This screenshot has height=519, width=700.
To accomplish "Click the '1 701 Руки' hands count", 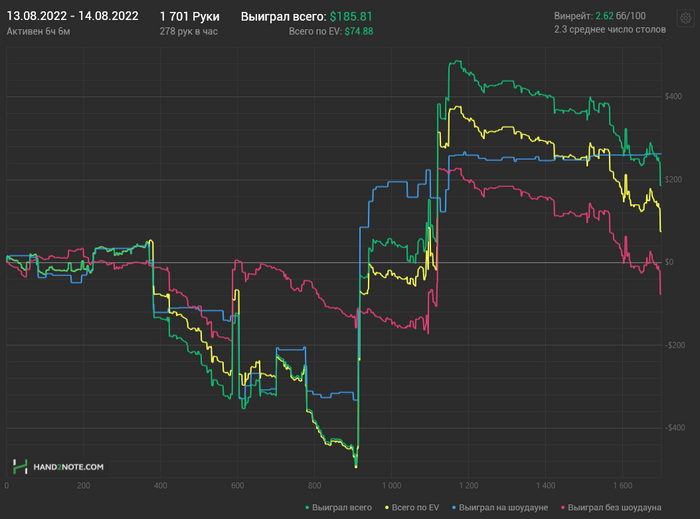I will 190,17.
